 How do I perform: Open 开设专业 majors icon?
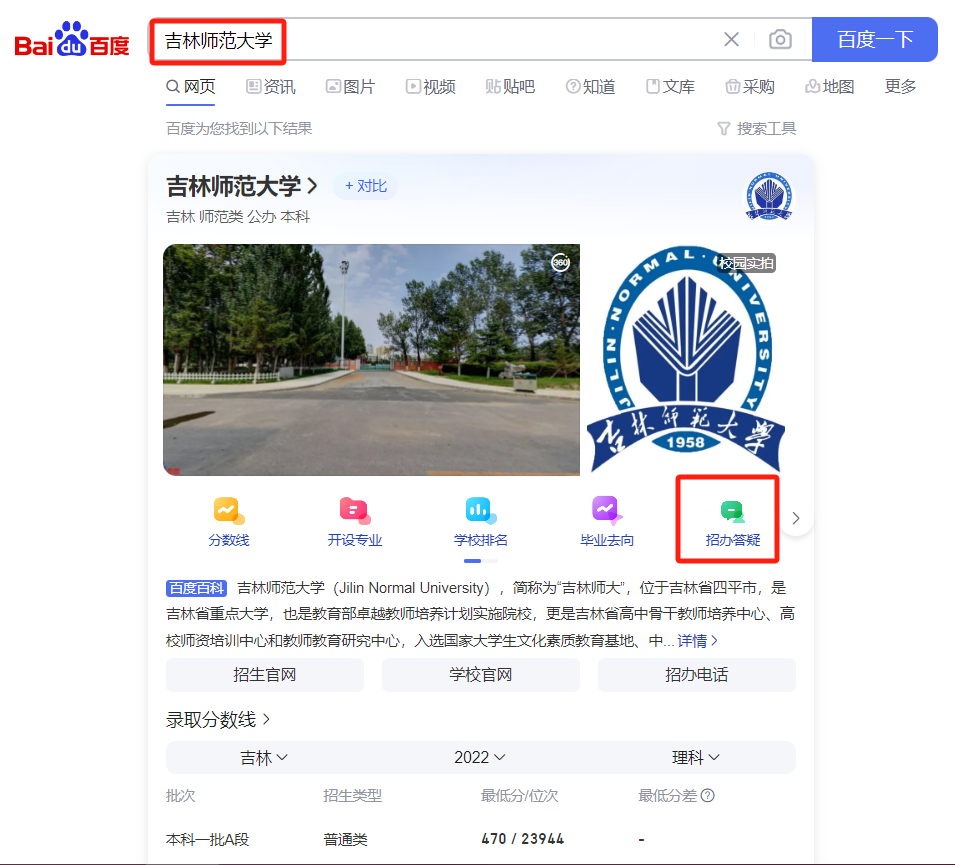(355, 522)
